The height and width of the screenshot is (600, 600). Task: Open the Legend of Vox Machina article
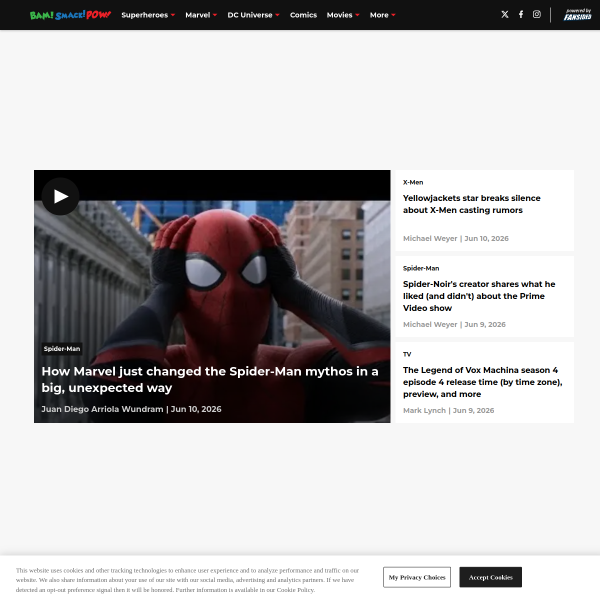[482, 382]
